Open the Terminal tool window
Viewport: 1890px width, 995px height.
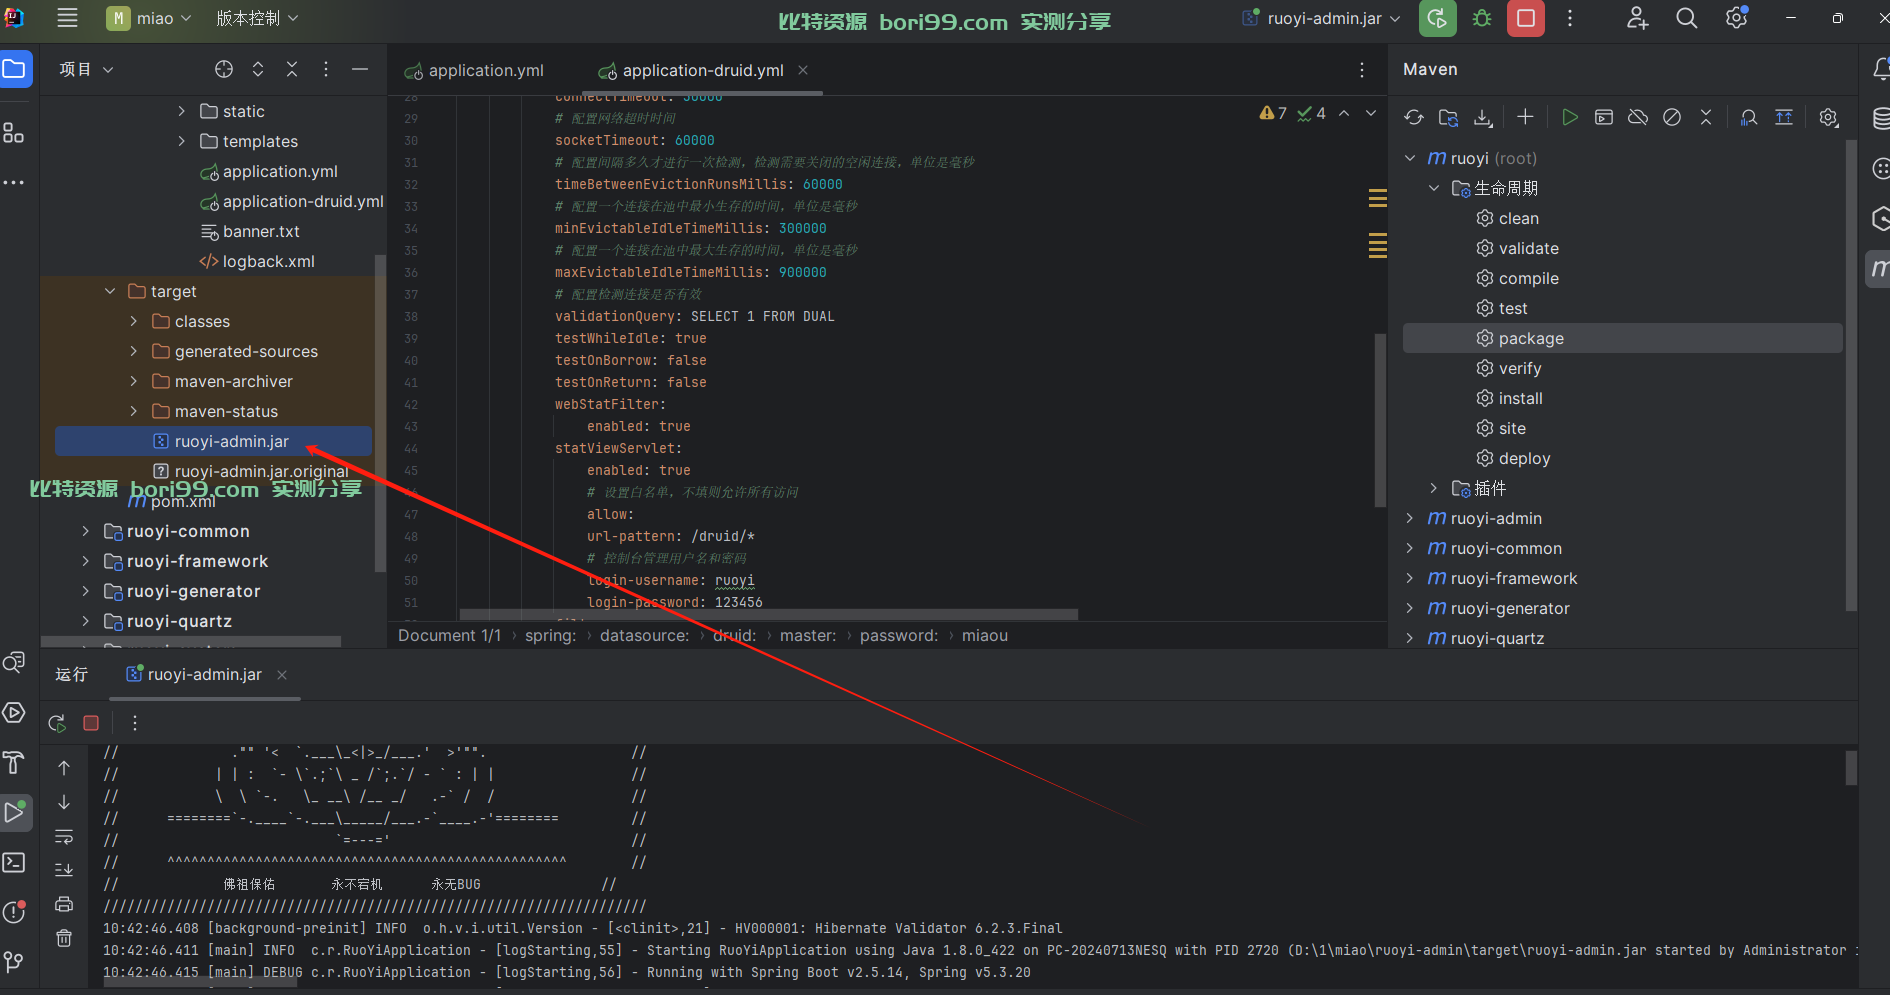tap(14, 863)
